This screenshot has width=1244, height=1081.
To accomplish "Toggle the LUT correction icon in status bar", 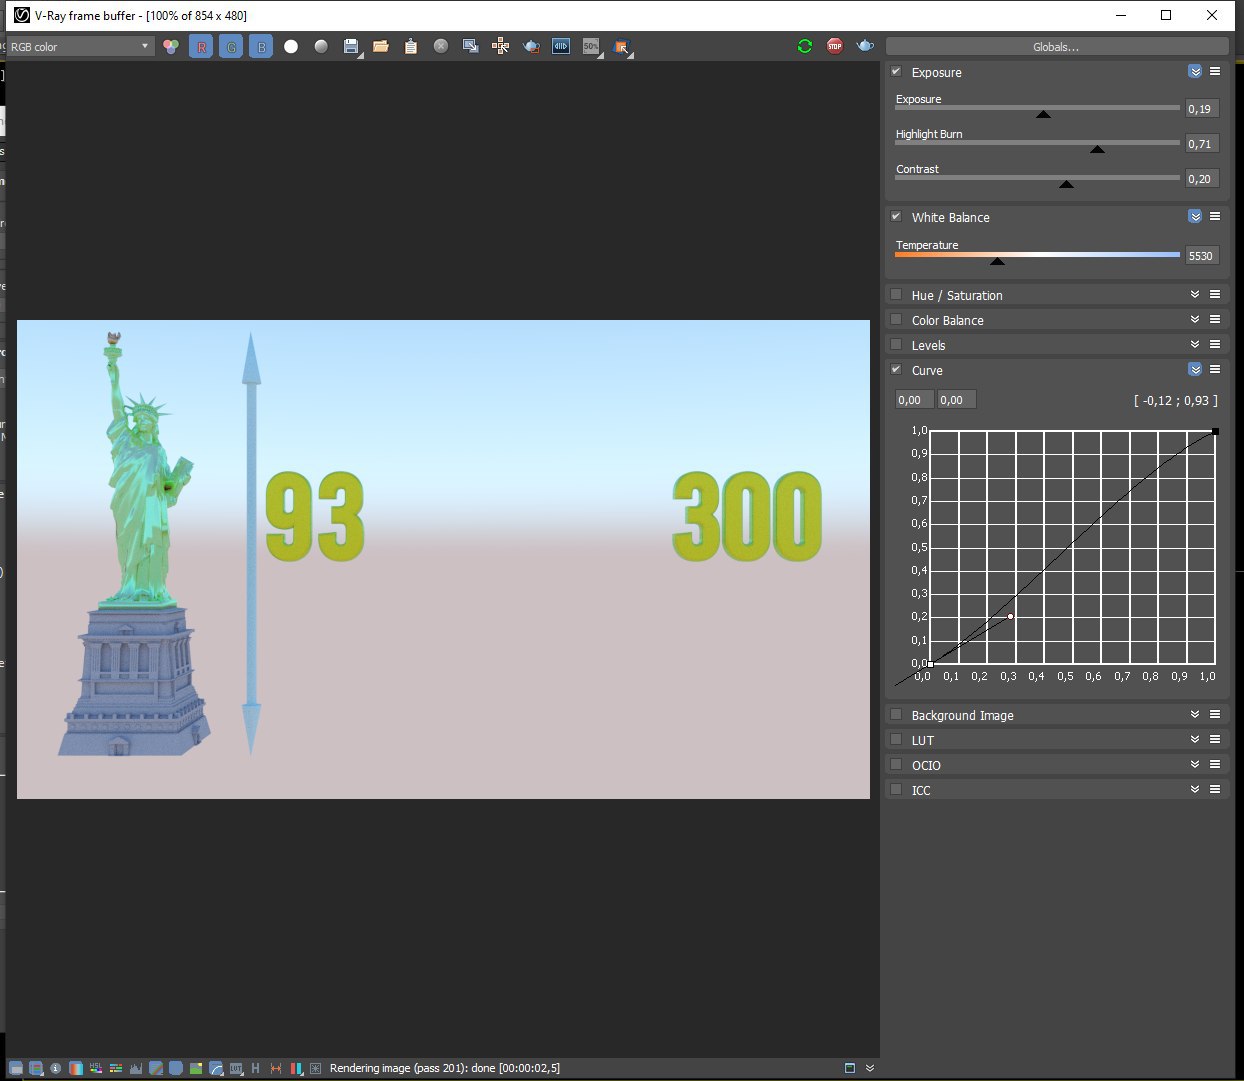I will pos(236,1068).
